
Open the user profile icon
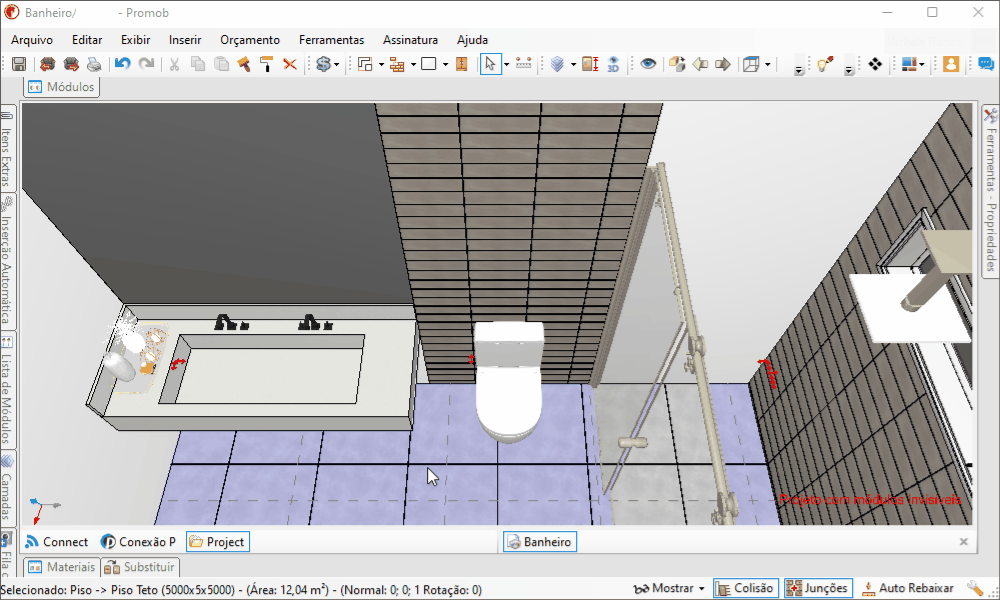pyautogui.click(x=951, y=64)
